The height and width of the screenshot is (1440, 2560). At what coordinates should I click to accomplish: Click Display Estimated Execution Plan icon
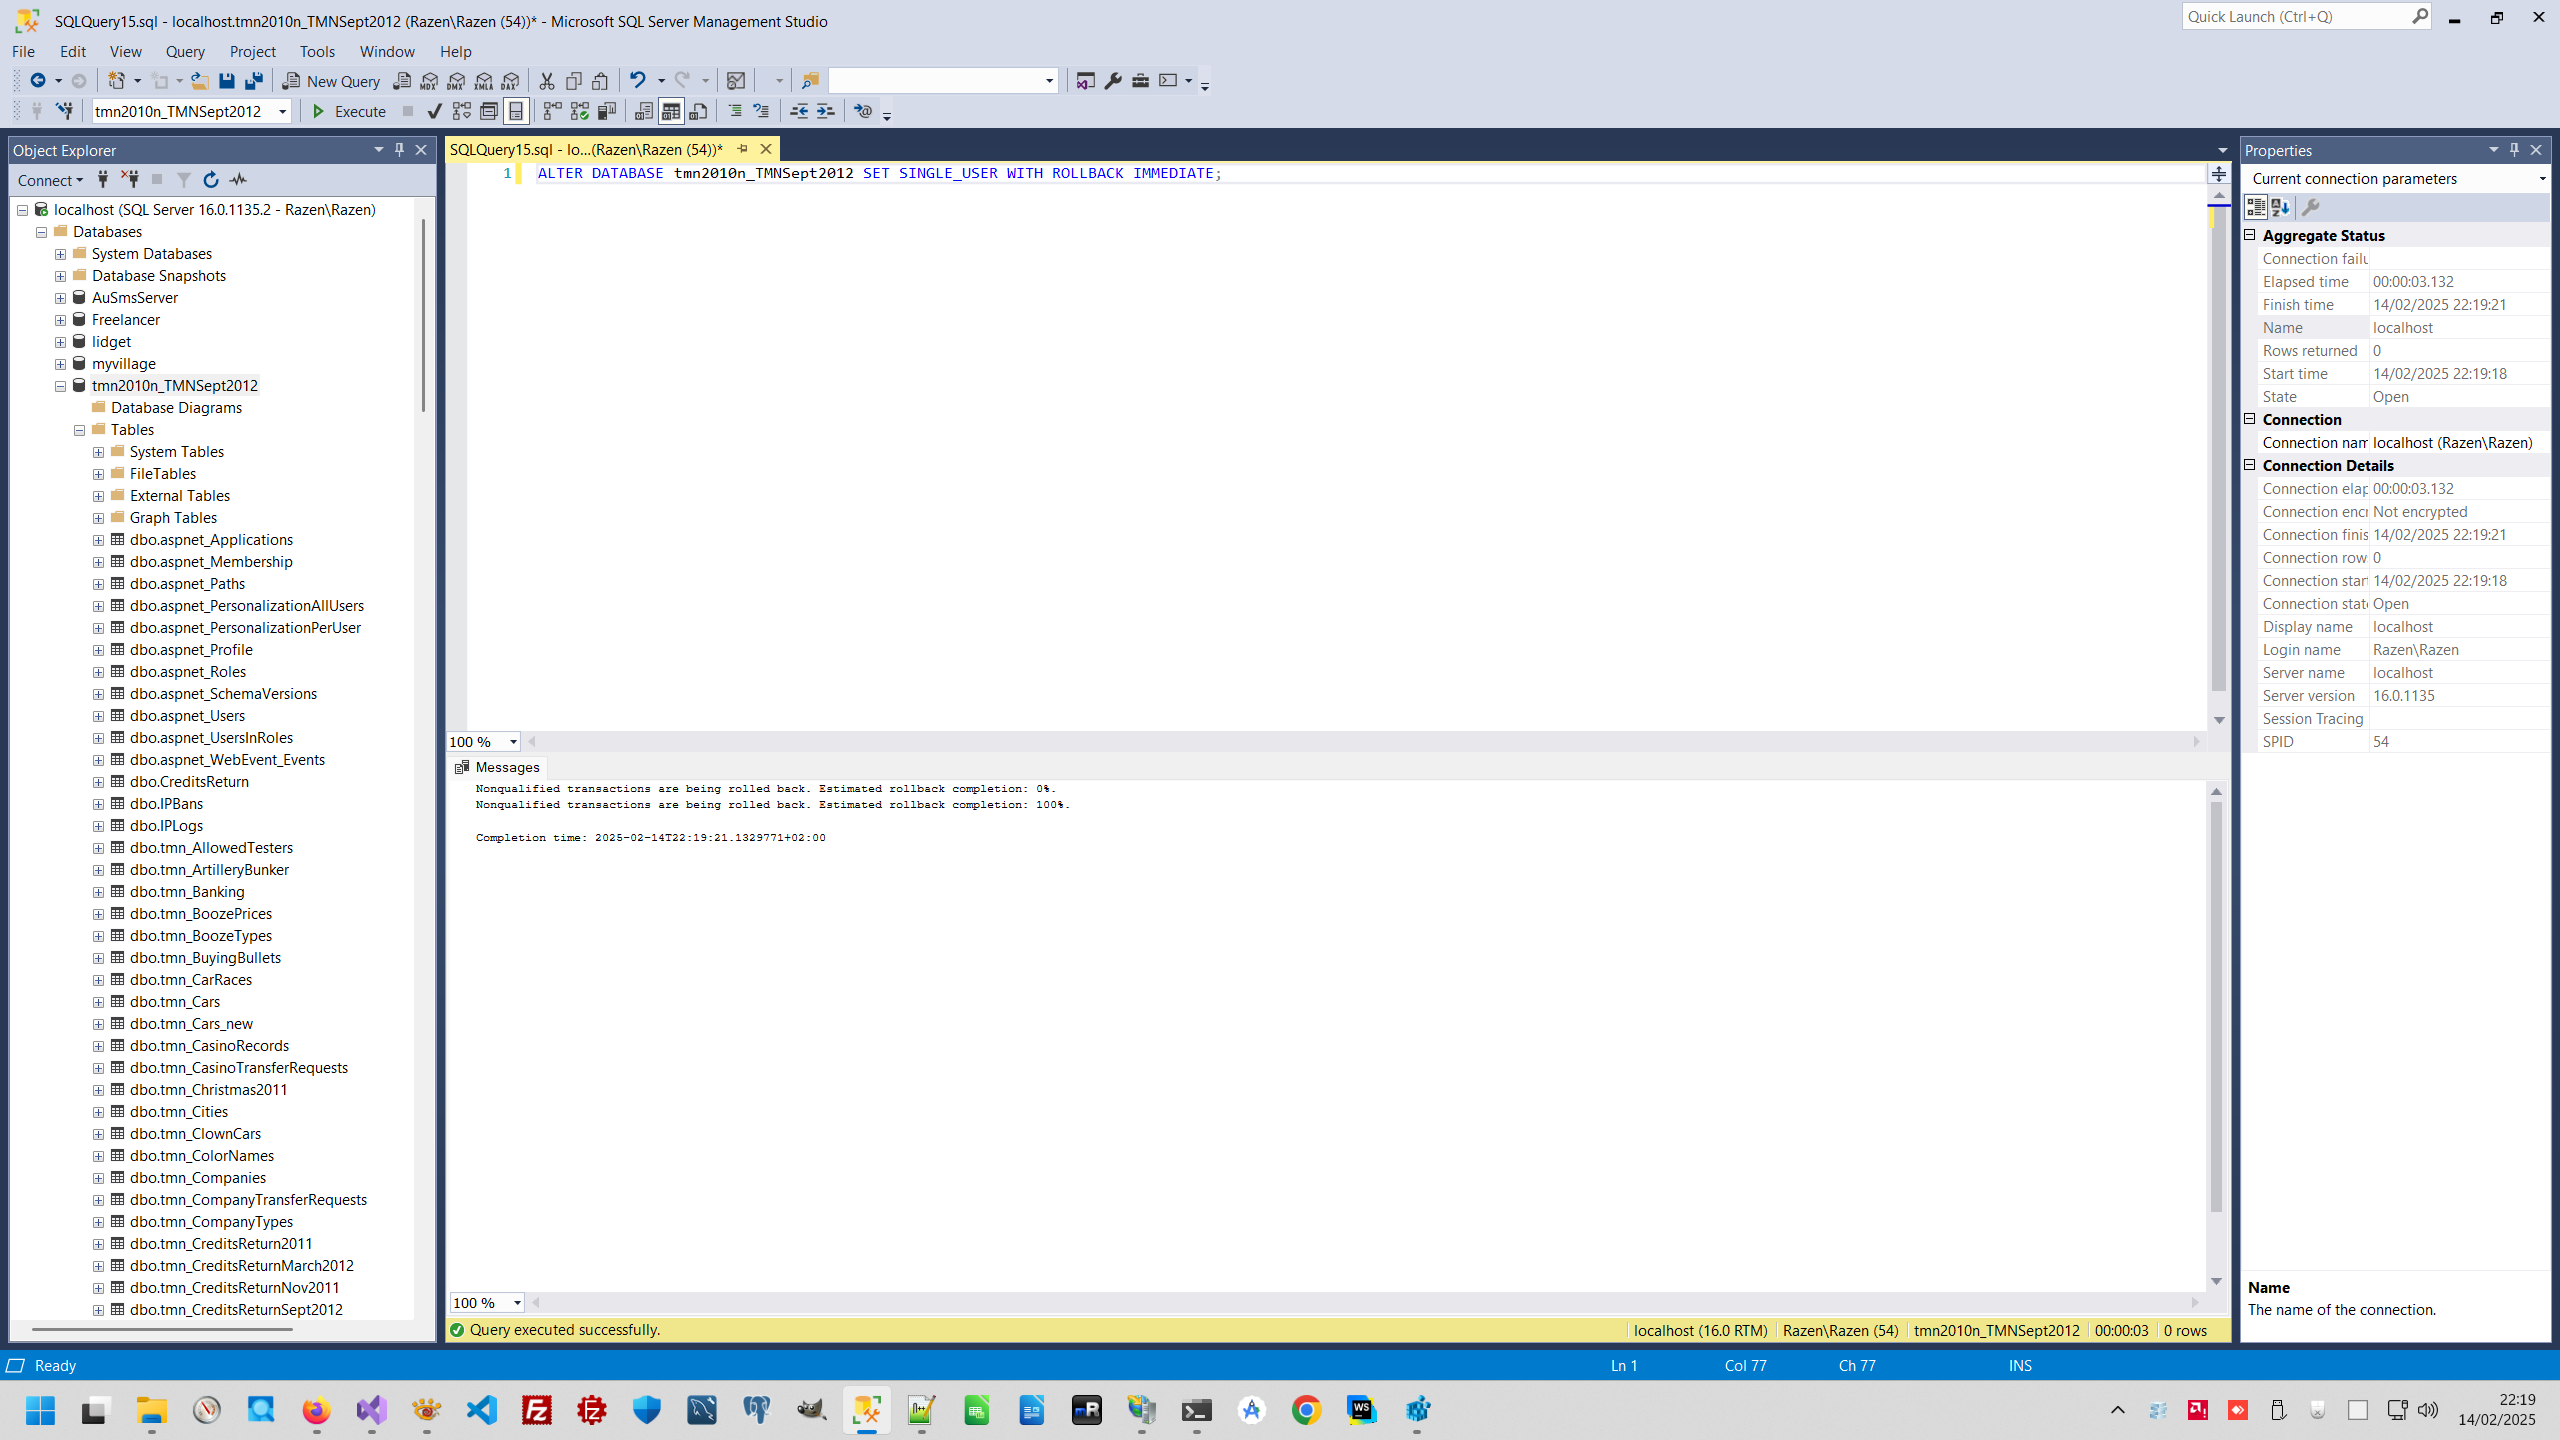tap(461, 111)
